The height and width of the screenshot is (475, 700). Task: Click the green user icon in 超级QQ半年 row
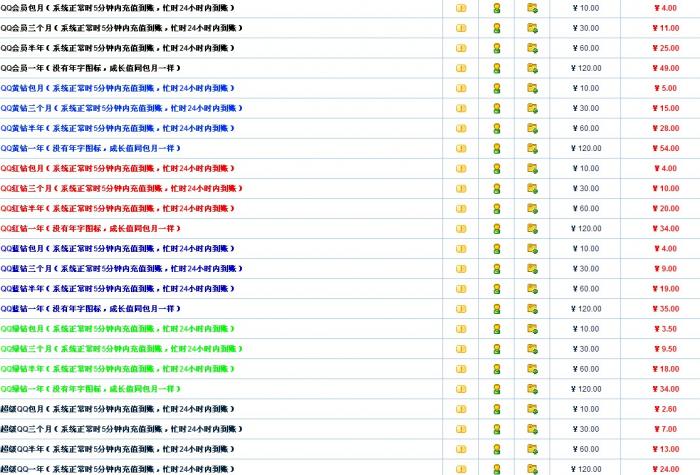click(496, 450)
